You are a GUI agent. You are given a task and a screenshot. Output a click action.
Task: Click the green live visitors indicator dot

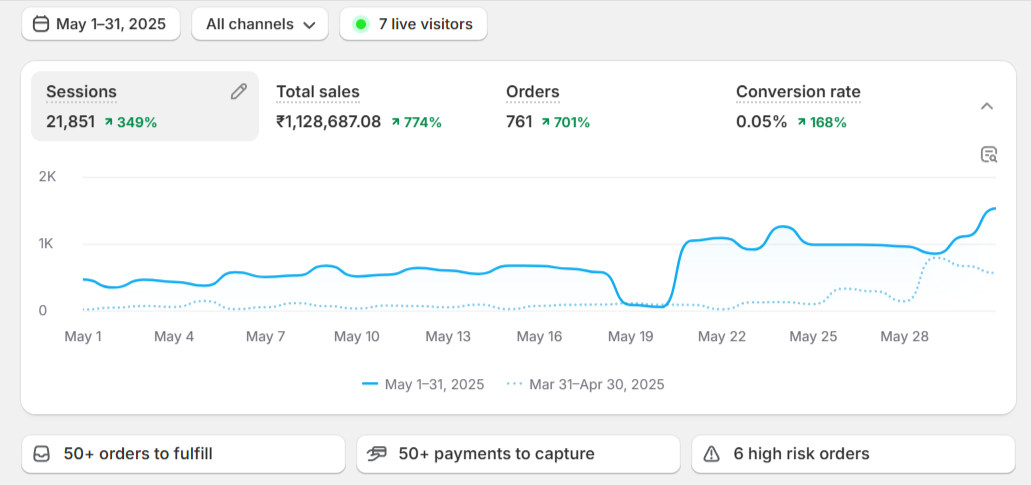point(361,24)
